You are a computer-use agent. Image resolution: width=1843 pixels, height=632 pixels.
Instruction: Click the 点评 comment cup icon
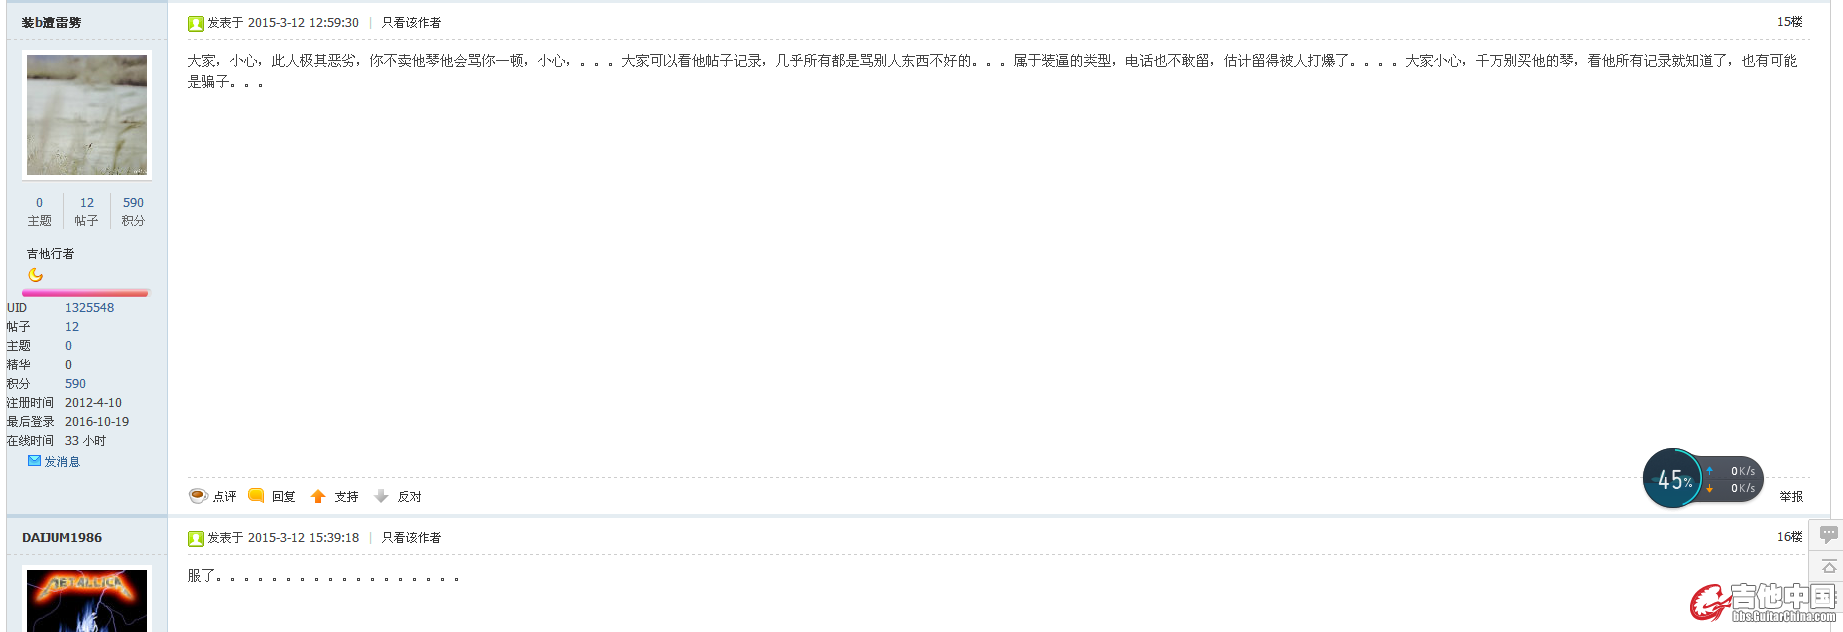198,496
